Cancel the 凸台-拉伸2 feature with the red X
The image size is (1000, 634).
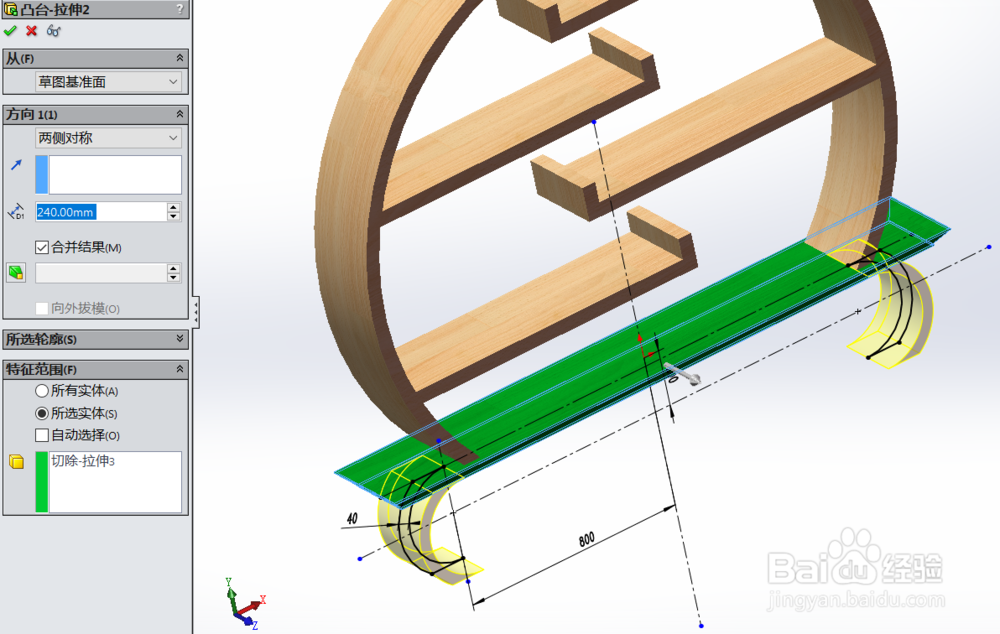pos(30,30)
